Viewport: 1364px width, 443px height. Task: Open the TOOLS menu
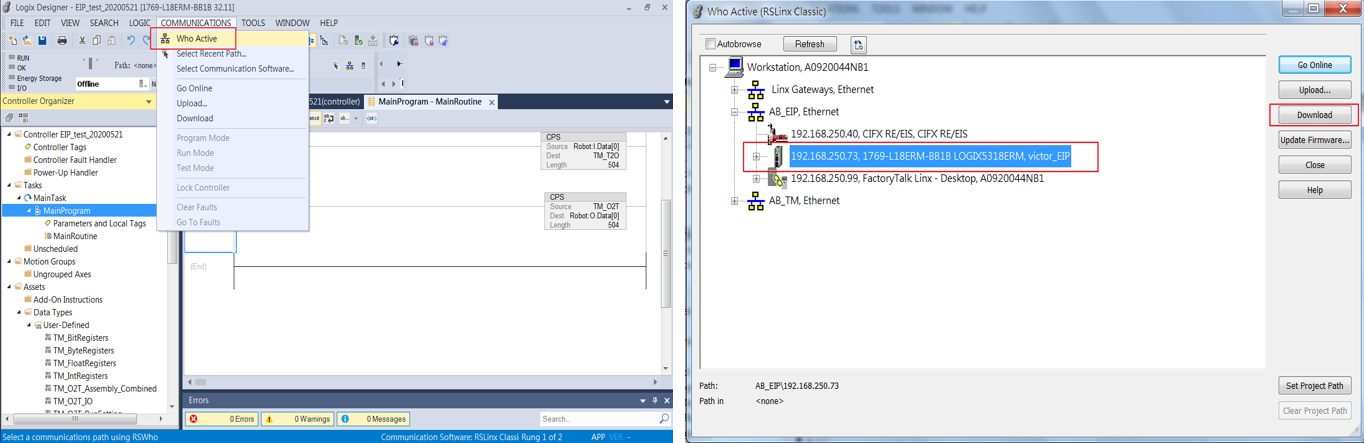tap(253, 23)
